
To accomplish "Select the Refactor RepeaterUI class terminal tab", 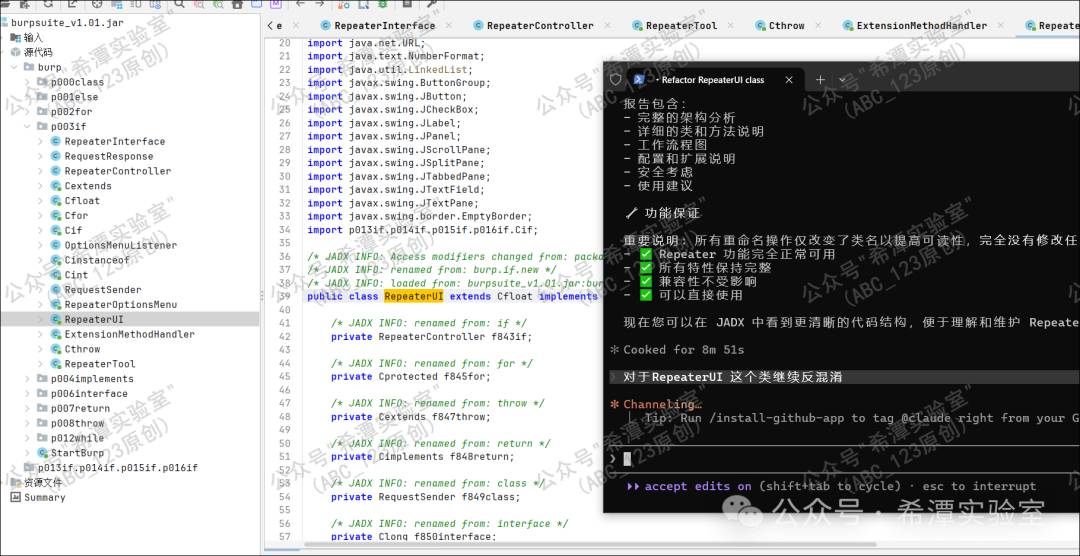I will (713, 80).
